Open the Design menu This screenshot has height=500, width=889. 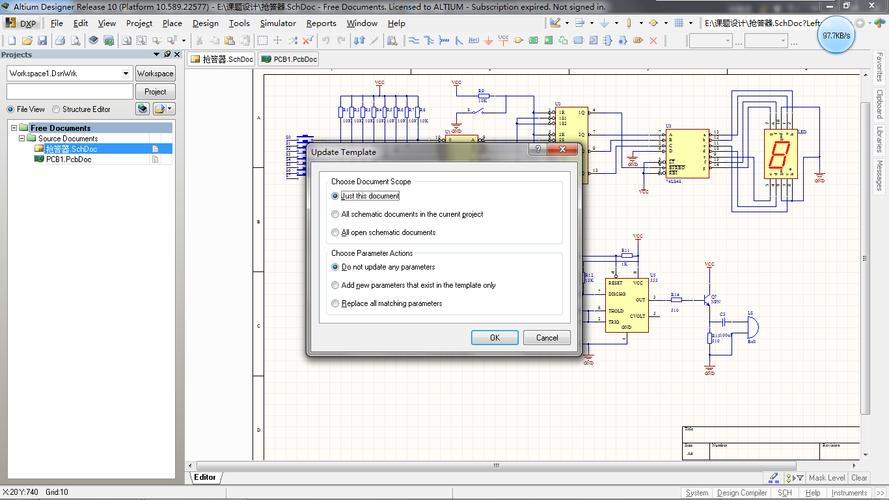click(205, 23)
